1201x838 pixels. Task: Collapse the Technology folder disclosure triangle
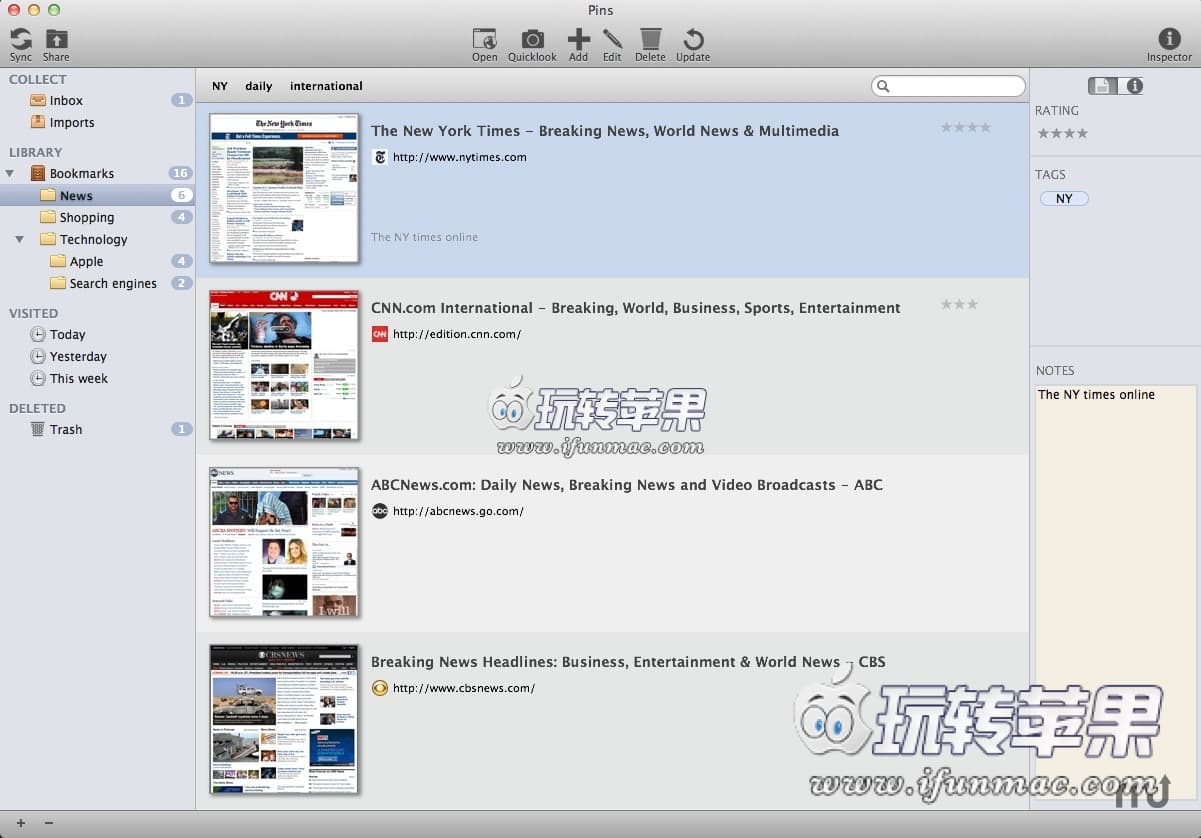(x=20, y=239)
